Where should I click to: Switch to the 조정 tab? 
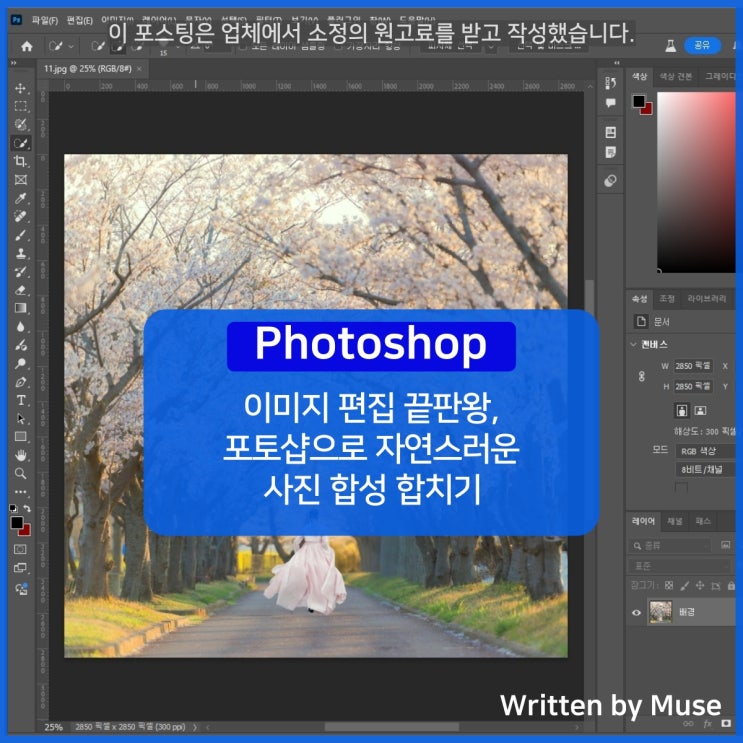click(667, 299)
